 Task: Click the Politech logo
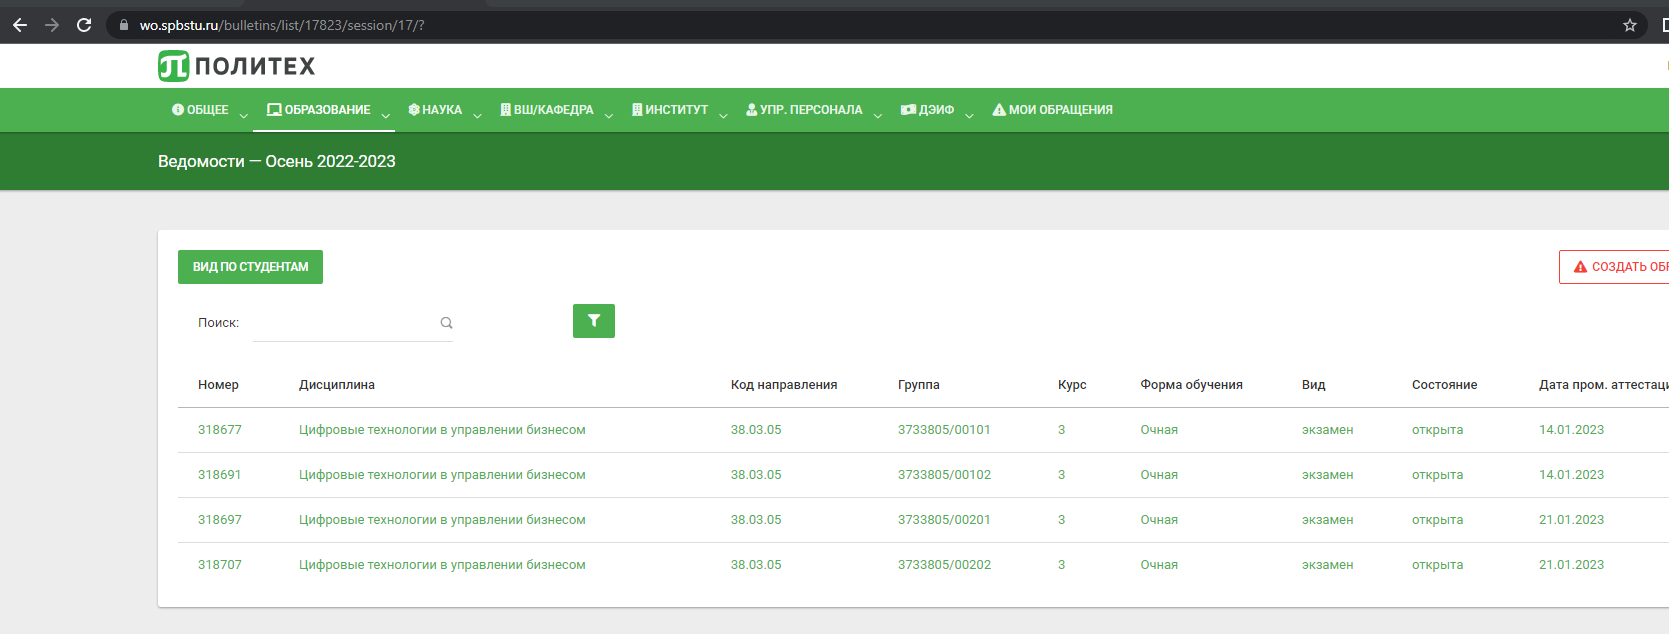tap(237, 66)
